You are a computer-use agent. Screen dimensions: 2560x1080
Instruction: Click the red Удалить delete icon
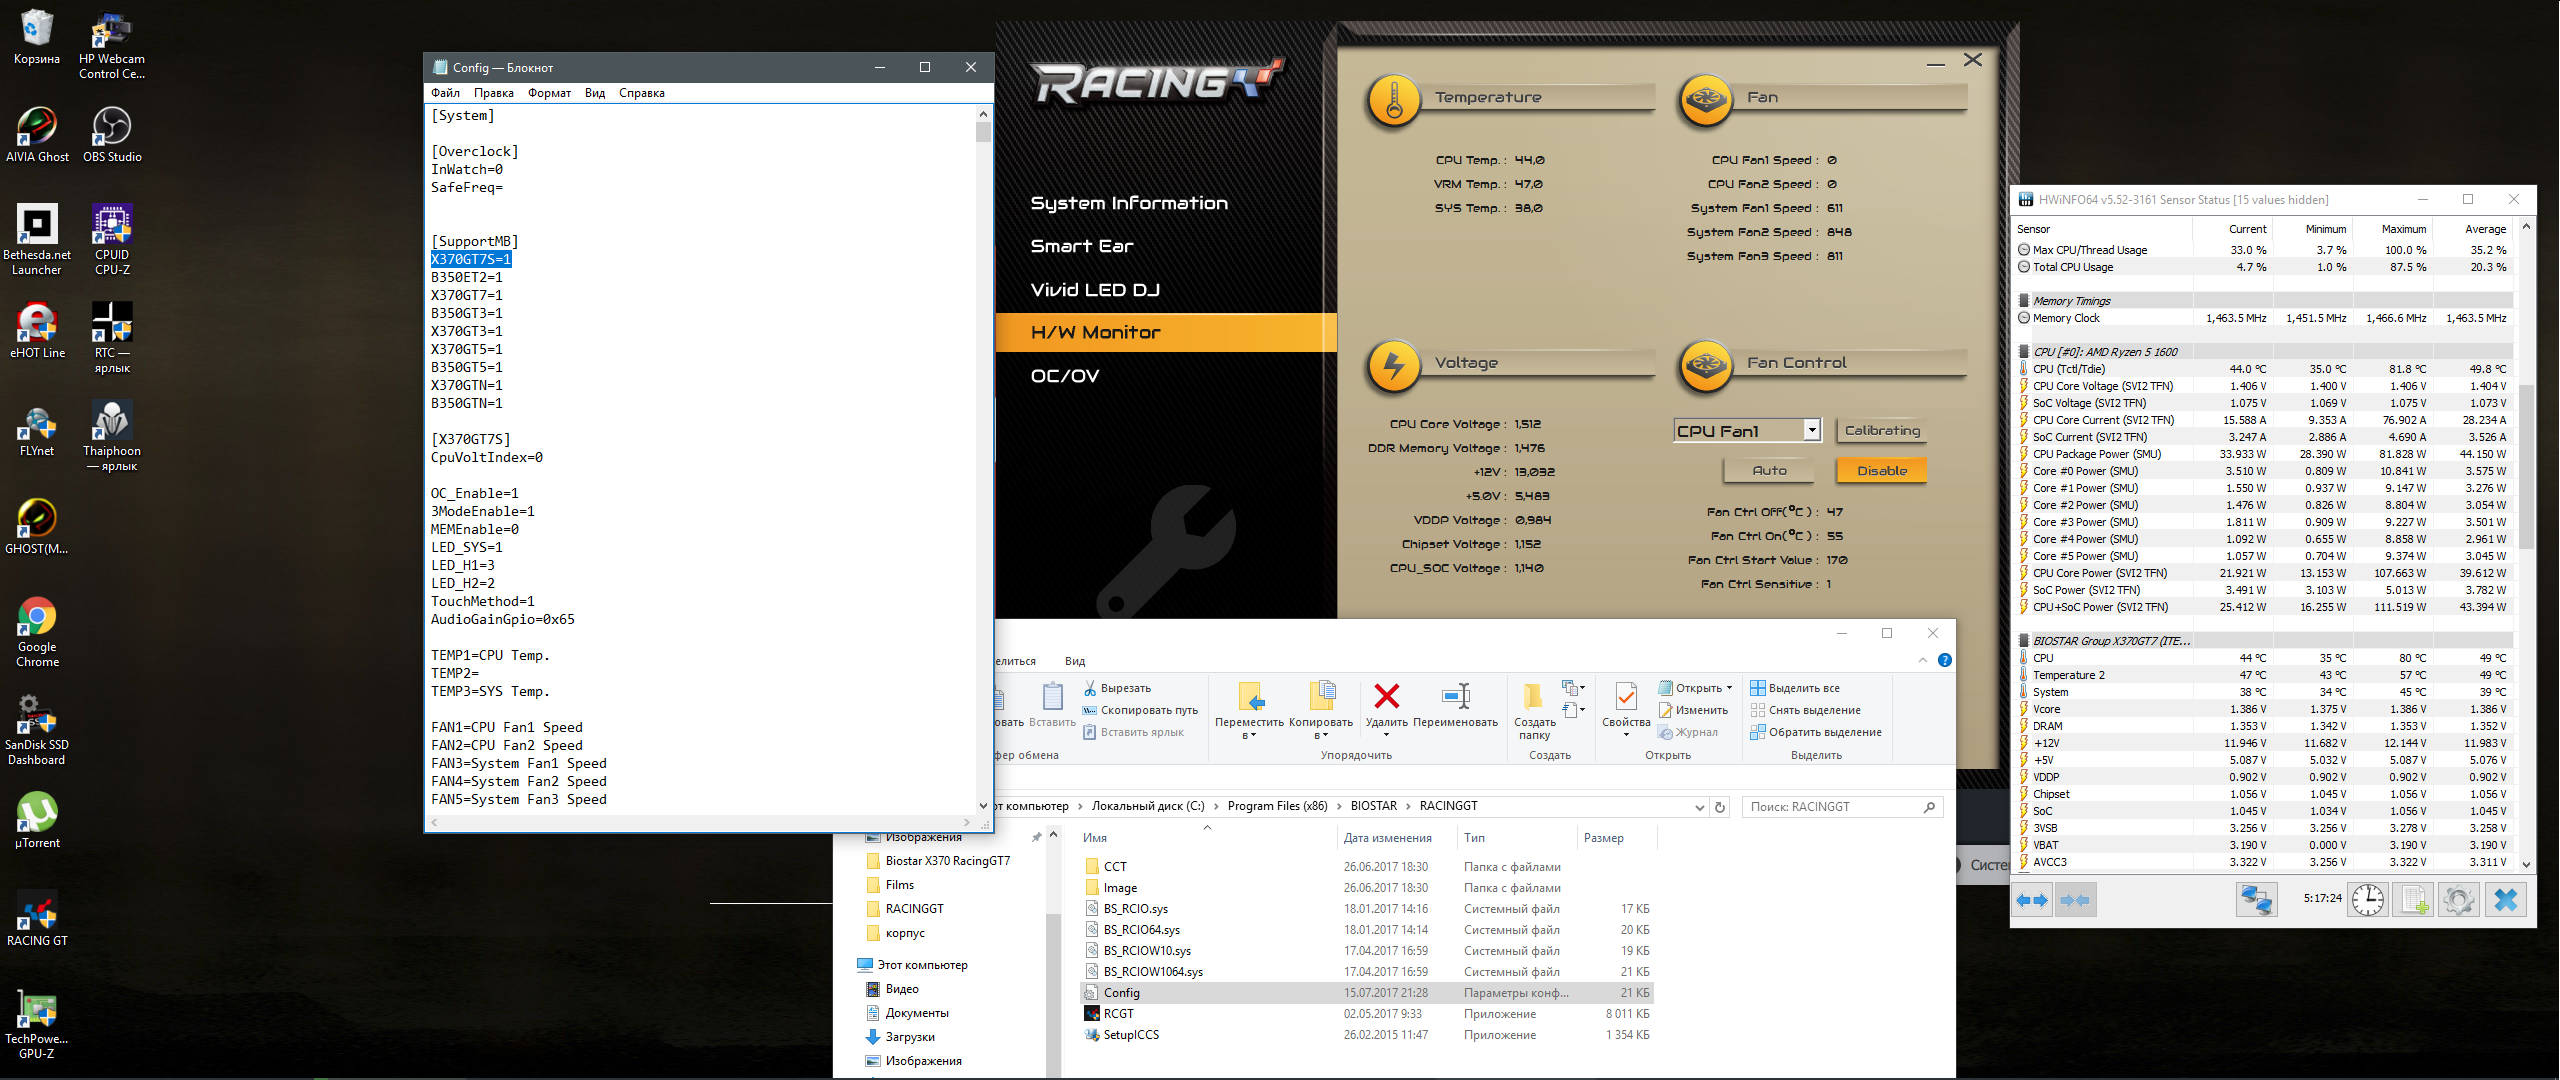1386,696
